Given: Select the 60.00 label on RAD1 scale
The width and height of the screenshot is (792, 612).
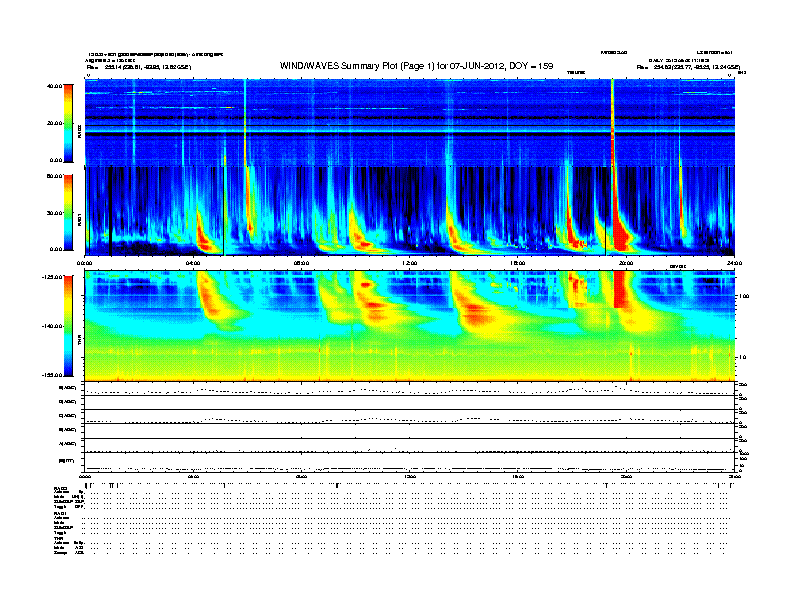Looking at the screenshot, I should (54, 176).
